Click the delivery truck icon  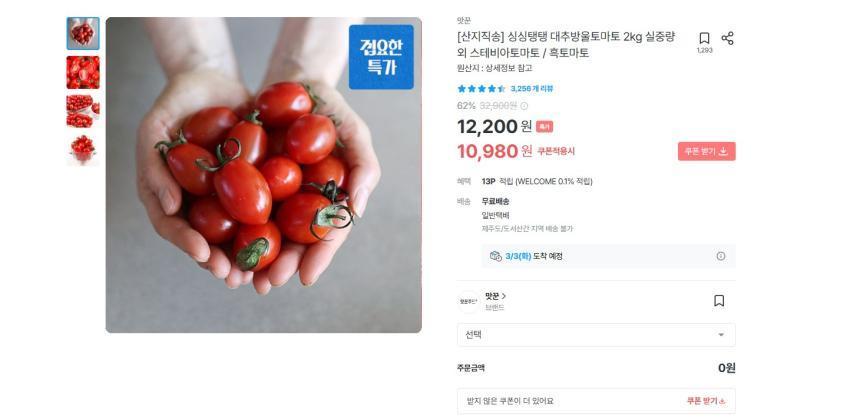(x=495, y=256)
